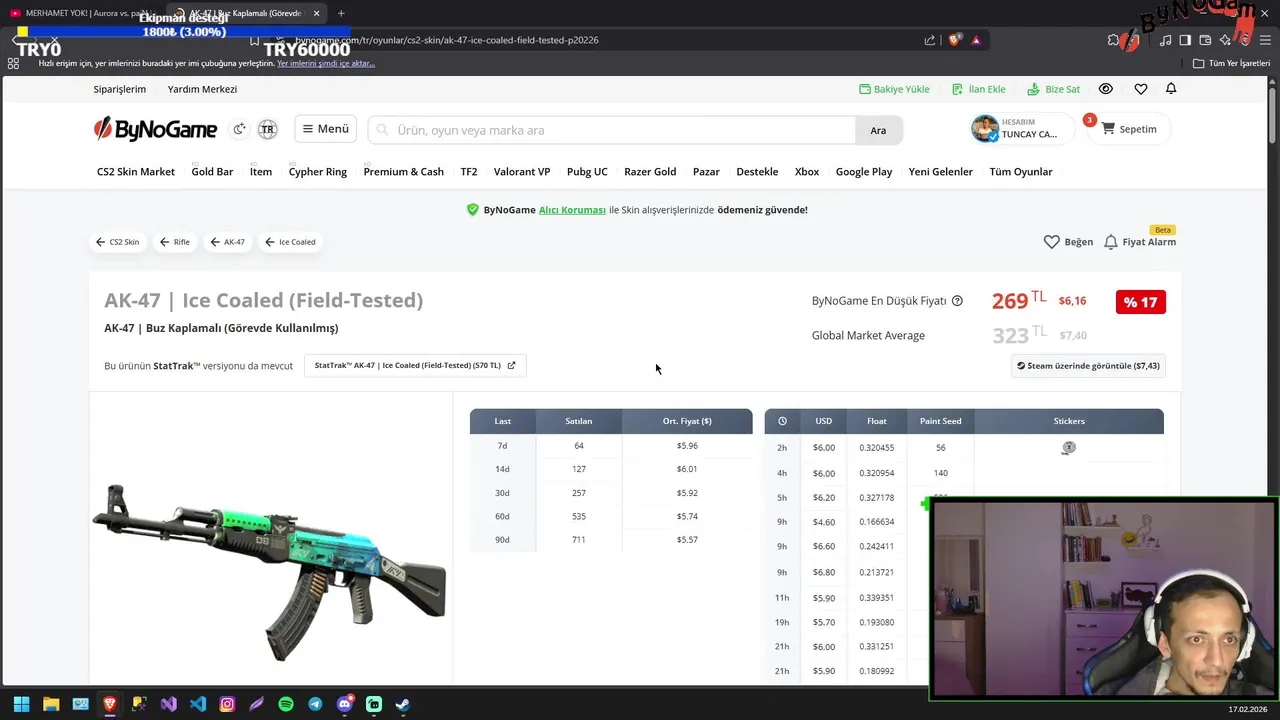The width and height of the screenshot is (1280, 720).
Task: Open File Explorer from taskbar
Action: coord(51,704)
